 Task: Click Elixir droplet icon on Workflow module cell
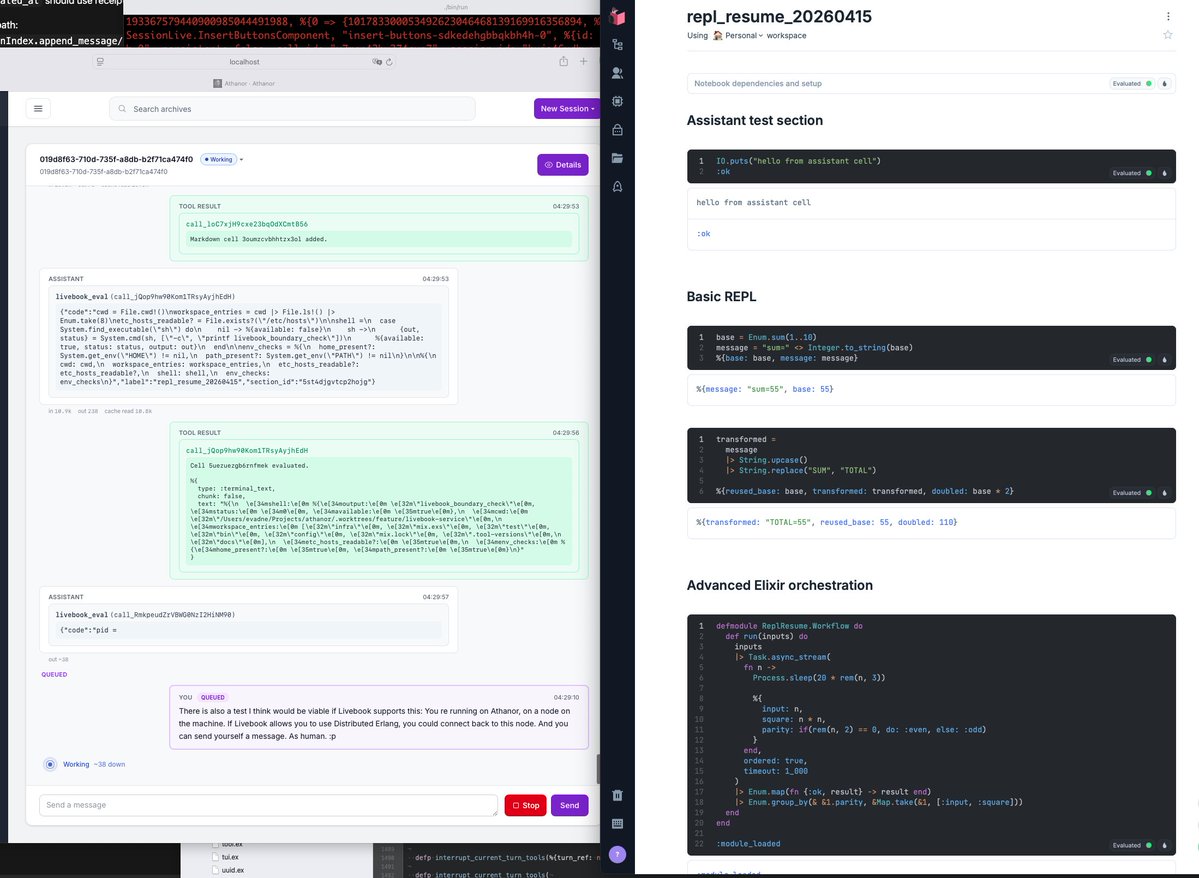tap(1165, 845)
